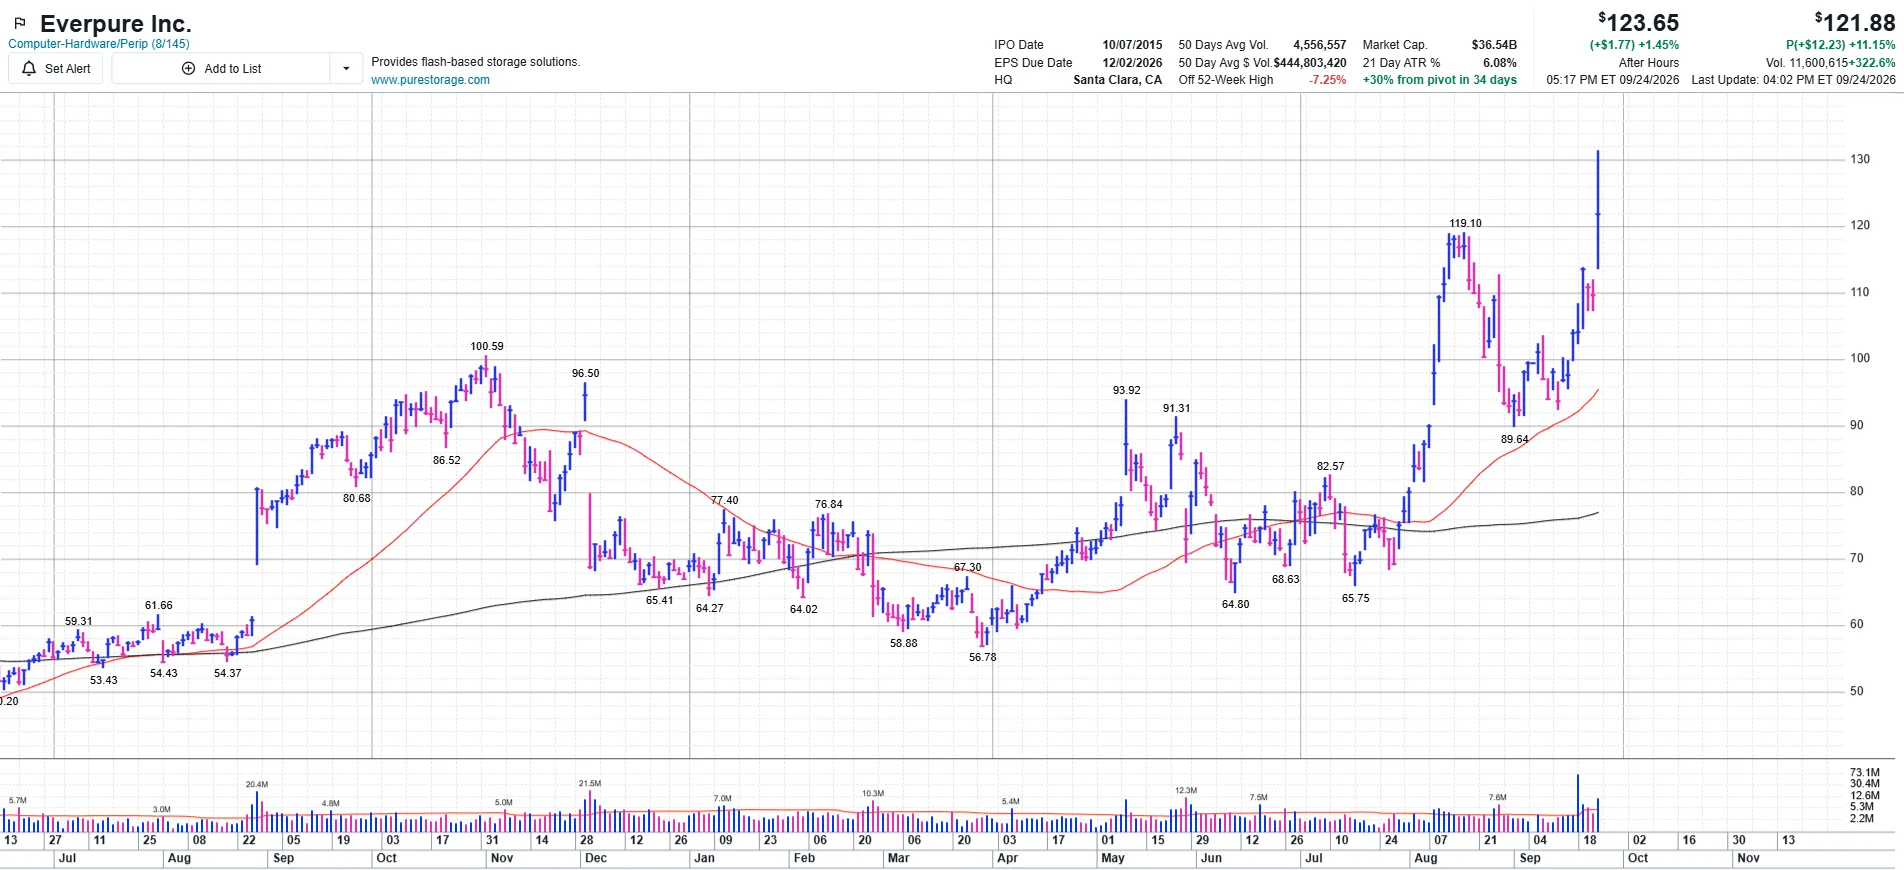Image resolution: width=1904 pixels, height=870 pixels.
Task: Click the 64.27 low label on the chart
Action: pos(710,609)
